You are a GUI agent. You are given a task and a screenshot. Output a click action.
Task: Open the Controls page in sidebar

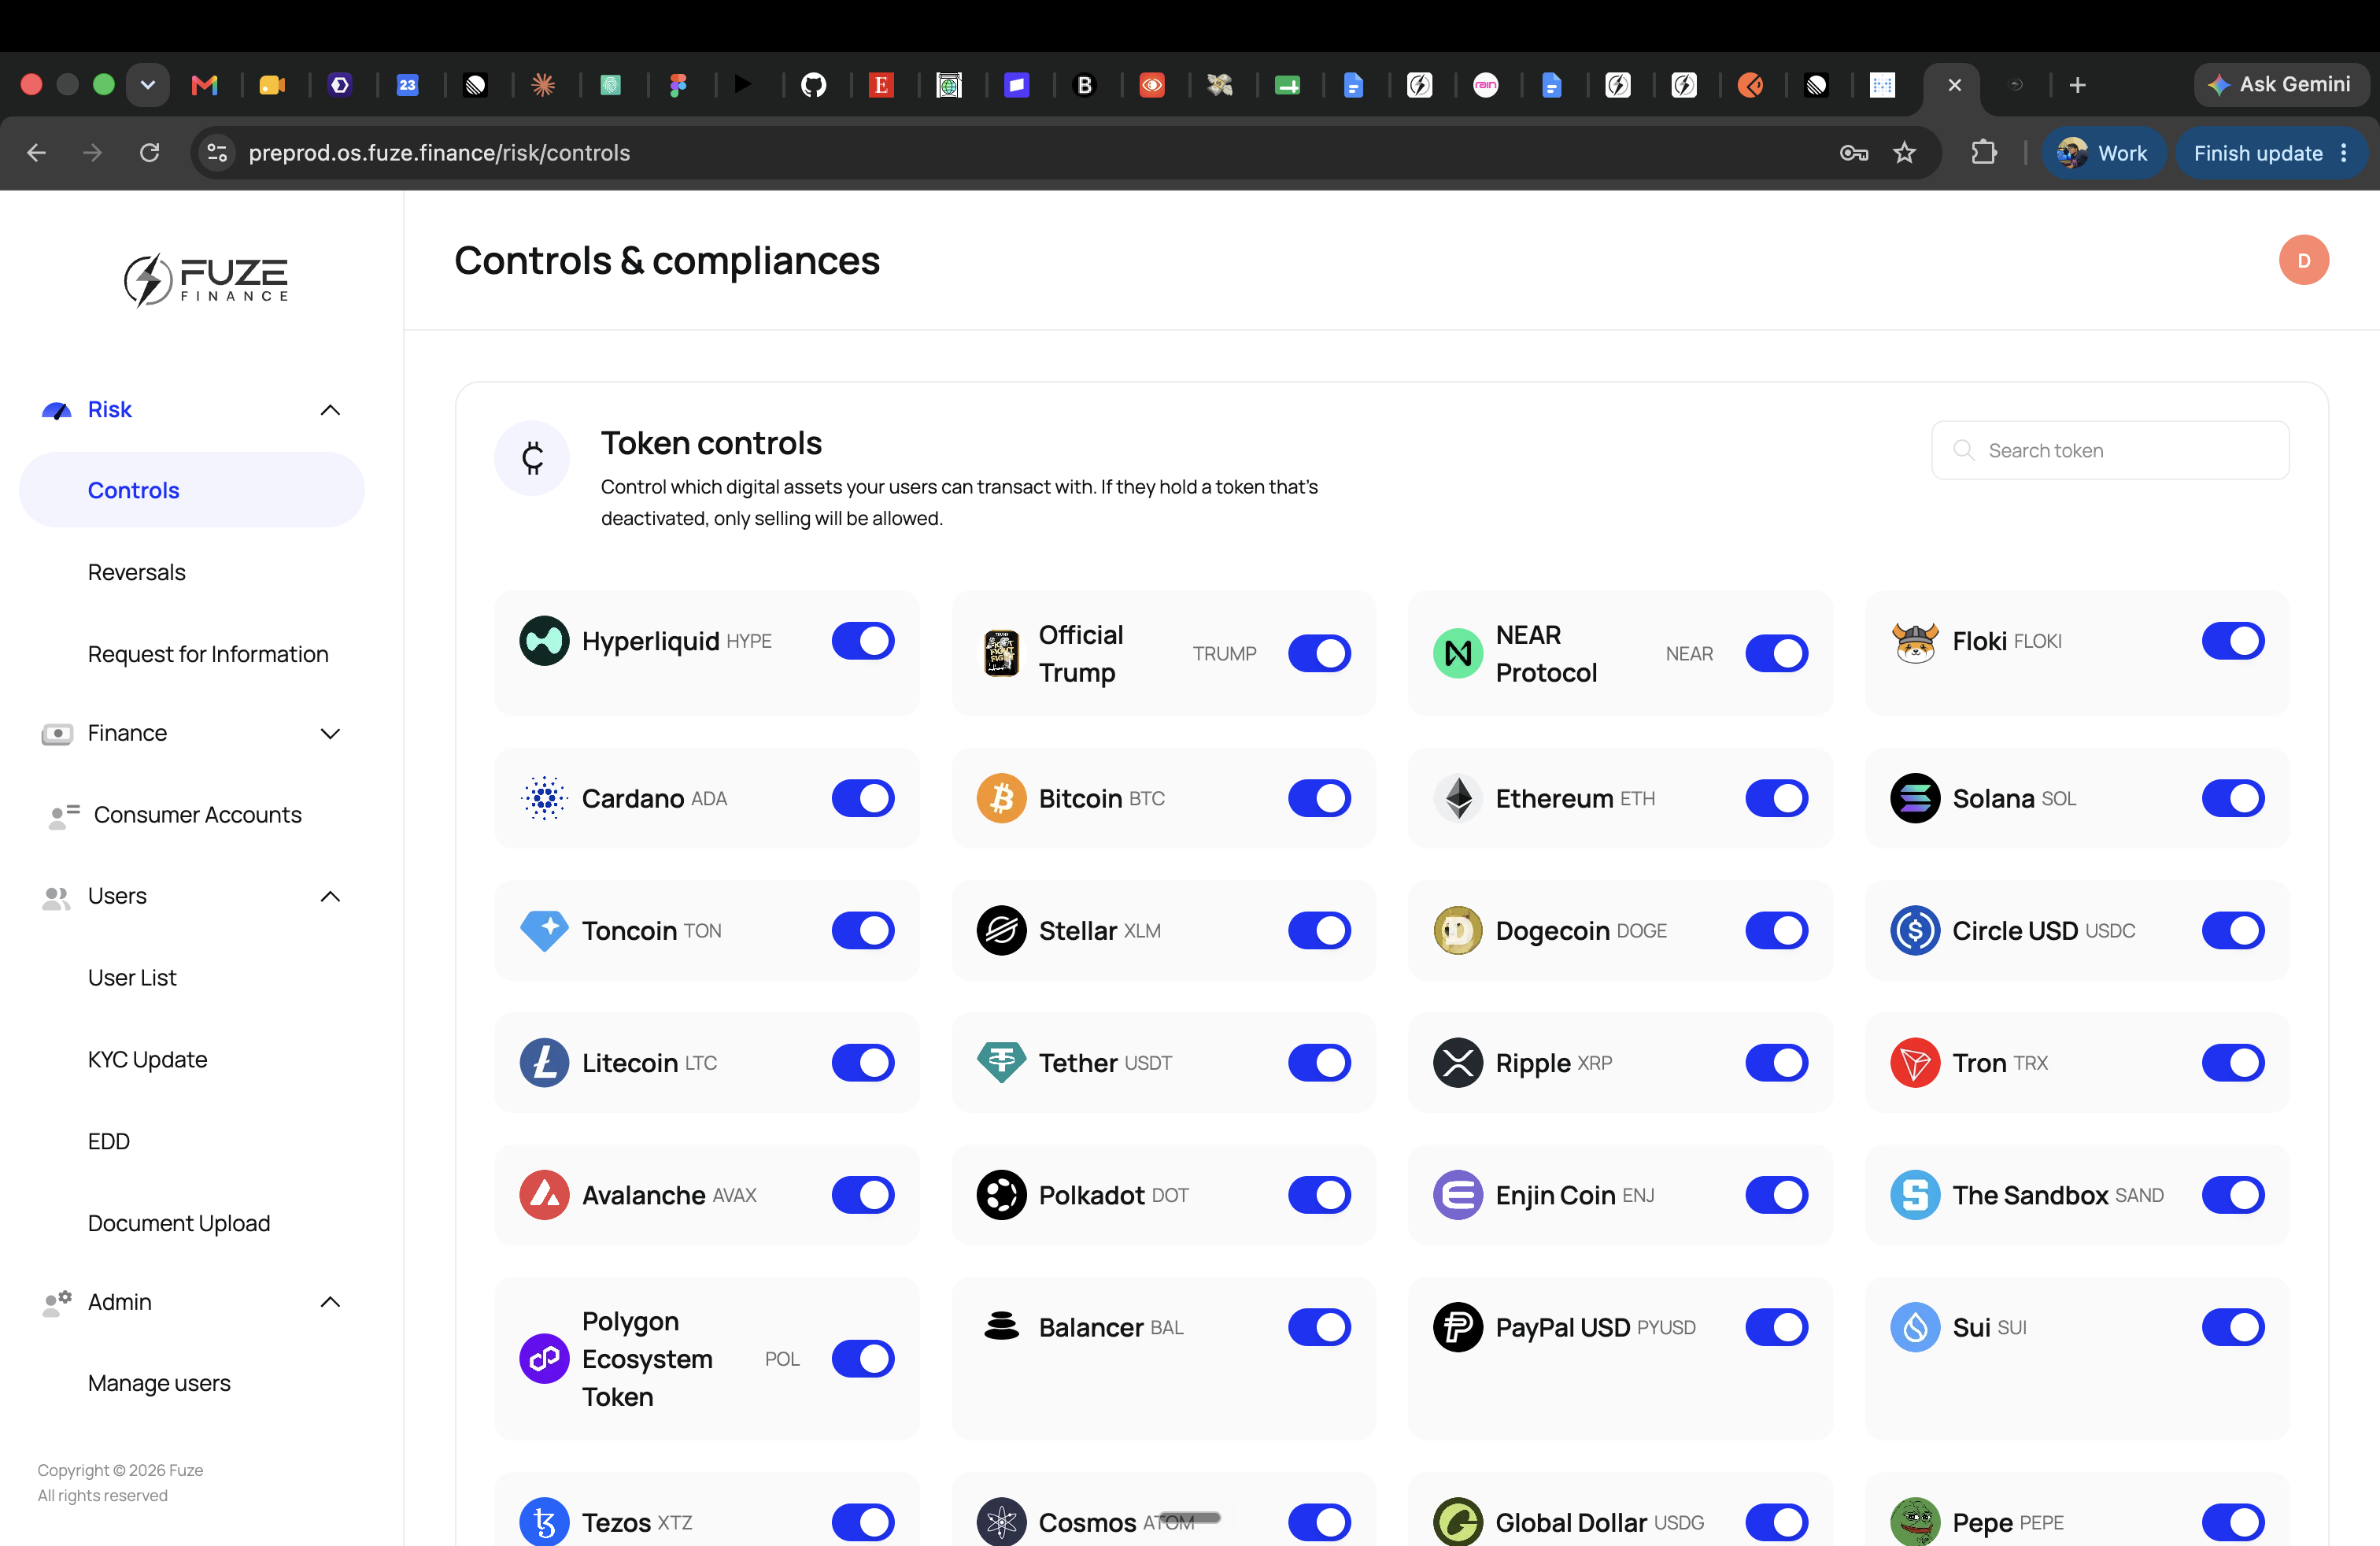[192, 490]
